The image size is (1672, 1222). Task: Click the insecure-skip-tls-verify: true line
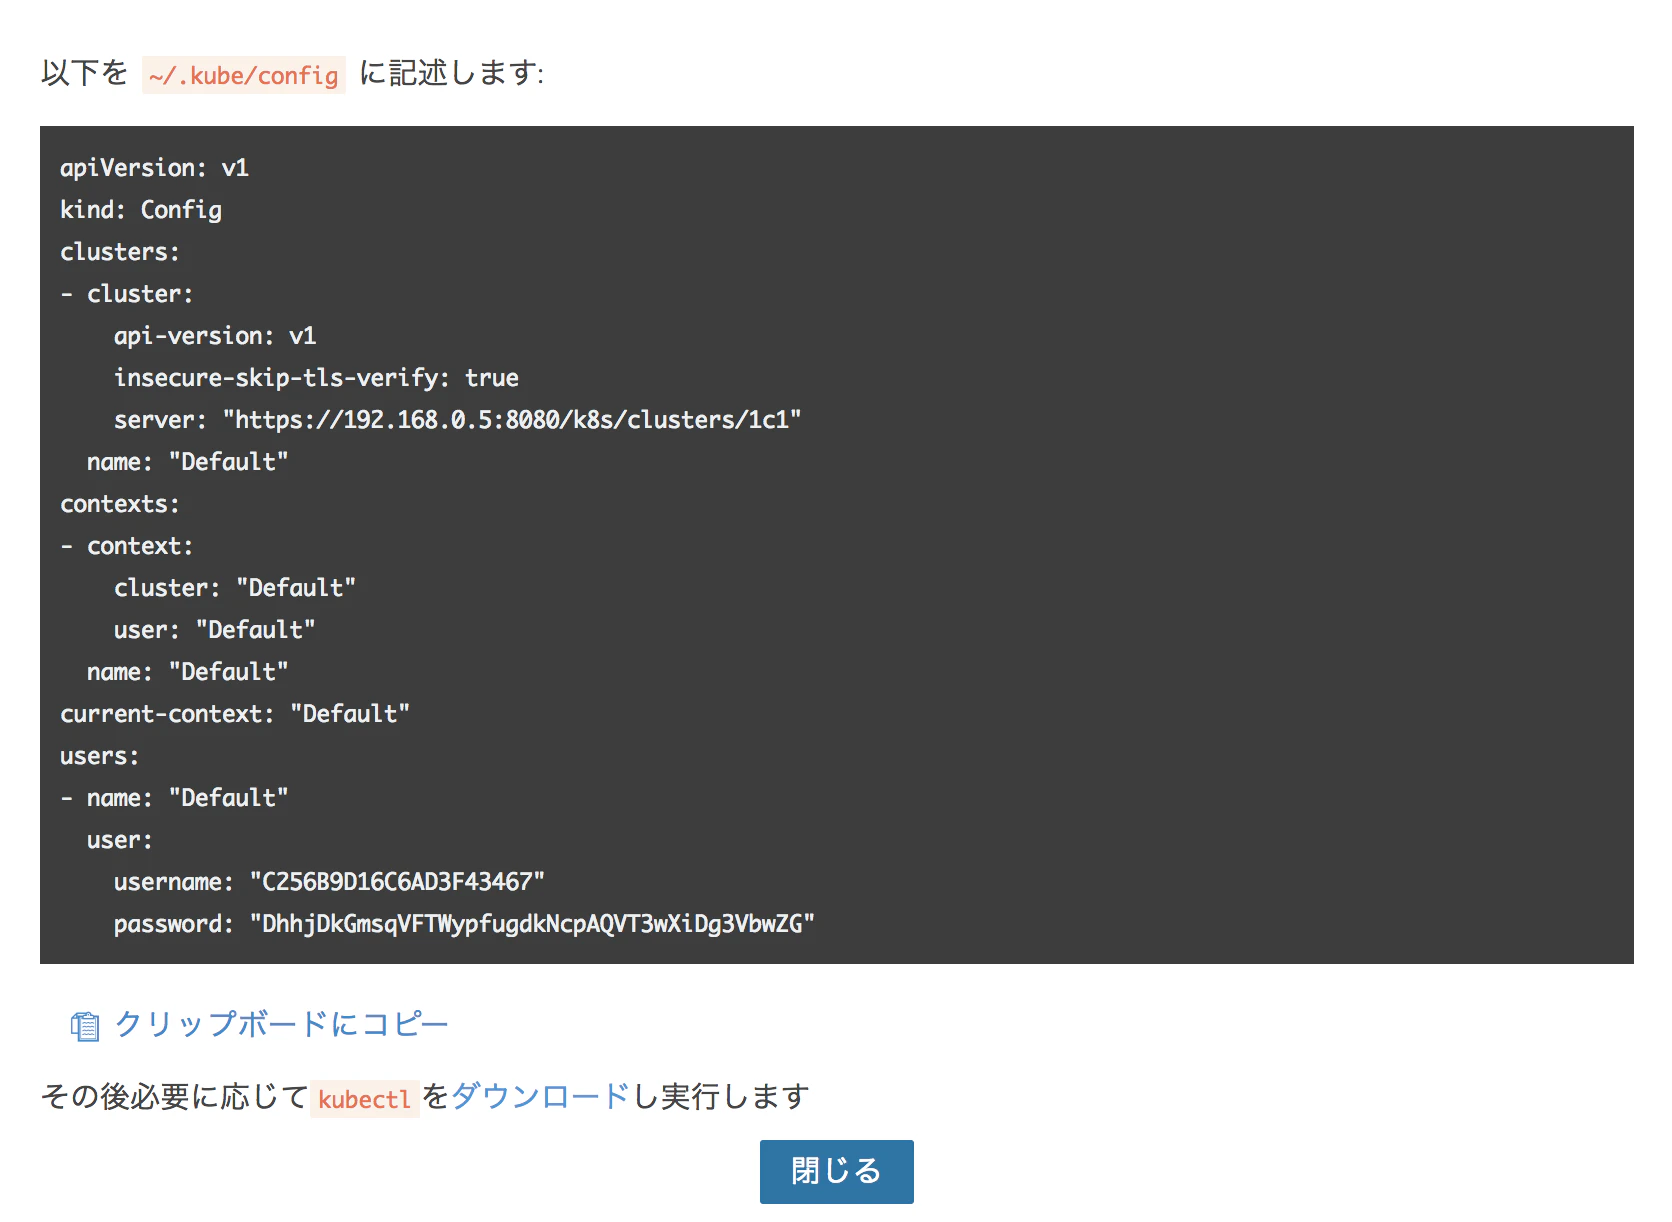click(x=316, y=377)
